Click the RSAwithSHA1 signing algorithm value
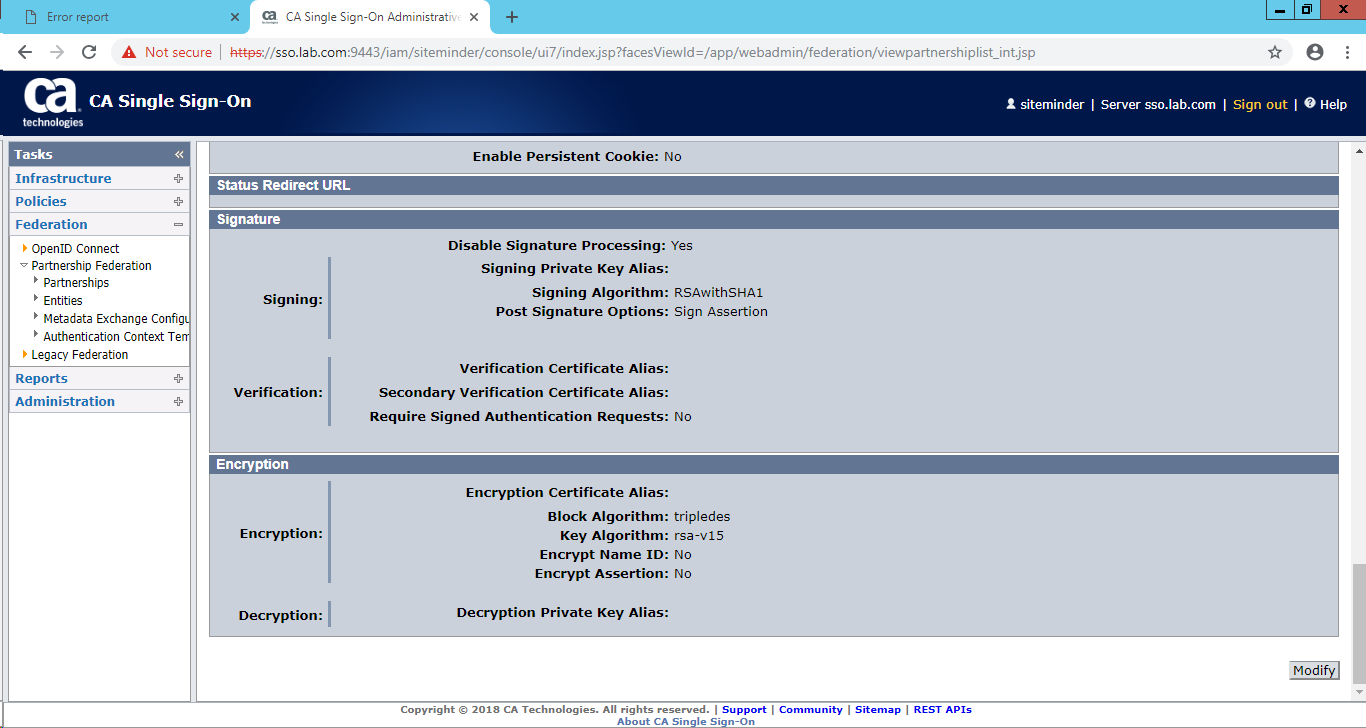This screenshot has height=728, width=1366. (x=719, y=293)
